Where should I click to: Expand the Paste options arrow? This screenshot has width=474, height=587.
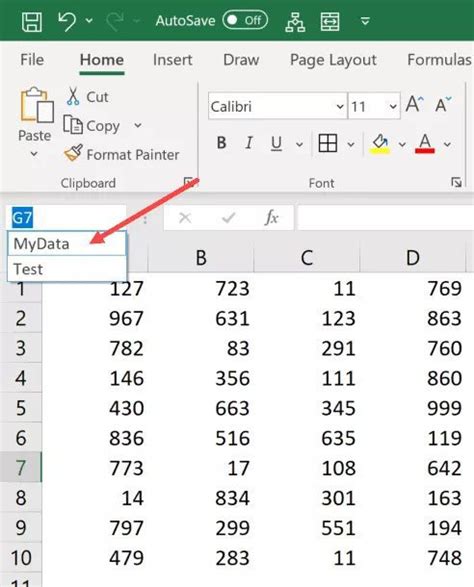coord(34,153)
